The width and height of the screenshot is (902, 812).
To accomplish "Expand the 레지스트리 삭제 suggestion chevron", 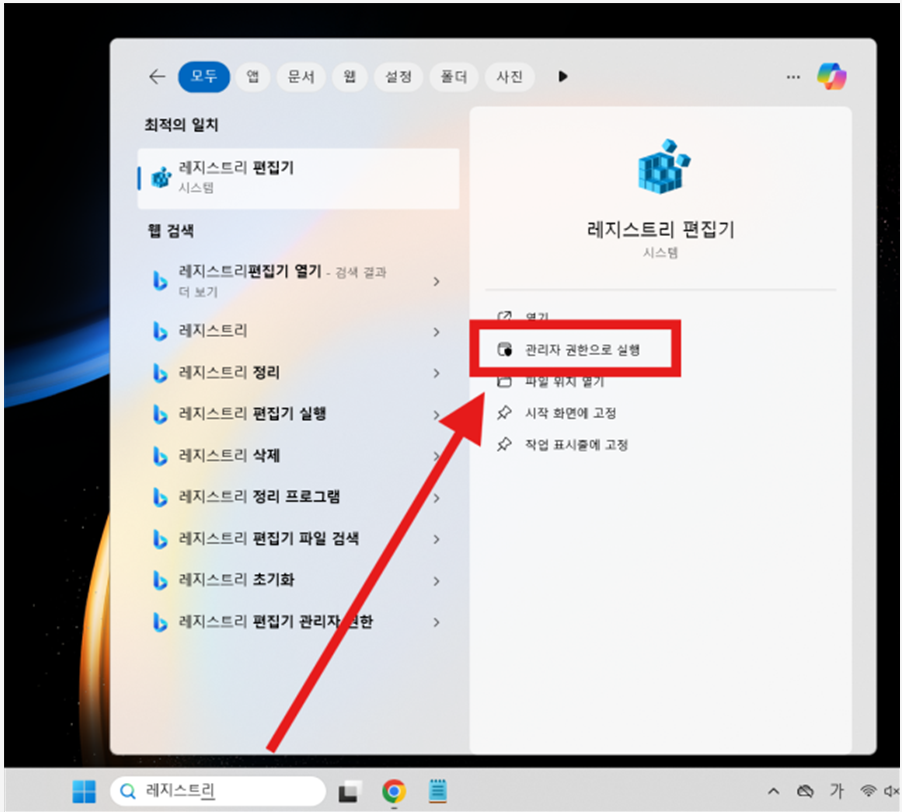I will (437, 454).
